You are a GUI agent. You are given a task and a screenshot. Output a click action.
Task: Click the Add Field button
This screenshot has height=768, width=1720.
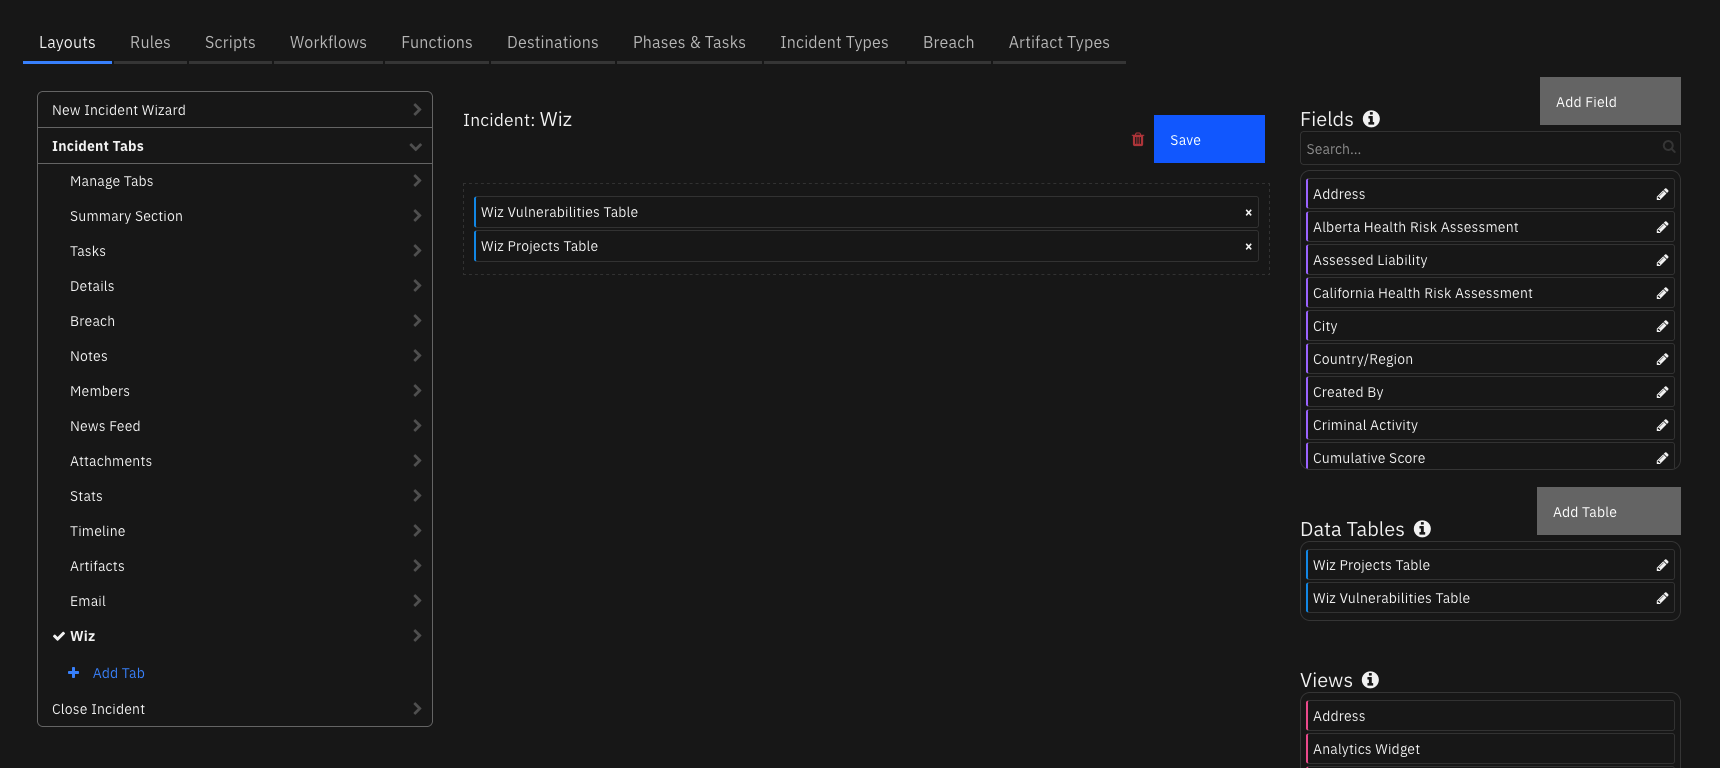coord(1610,101)
